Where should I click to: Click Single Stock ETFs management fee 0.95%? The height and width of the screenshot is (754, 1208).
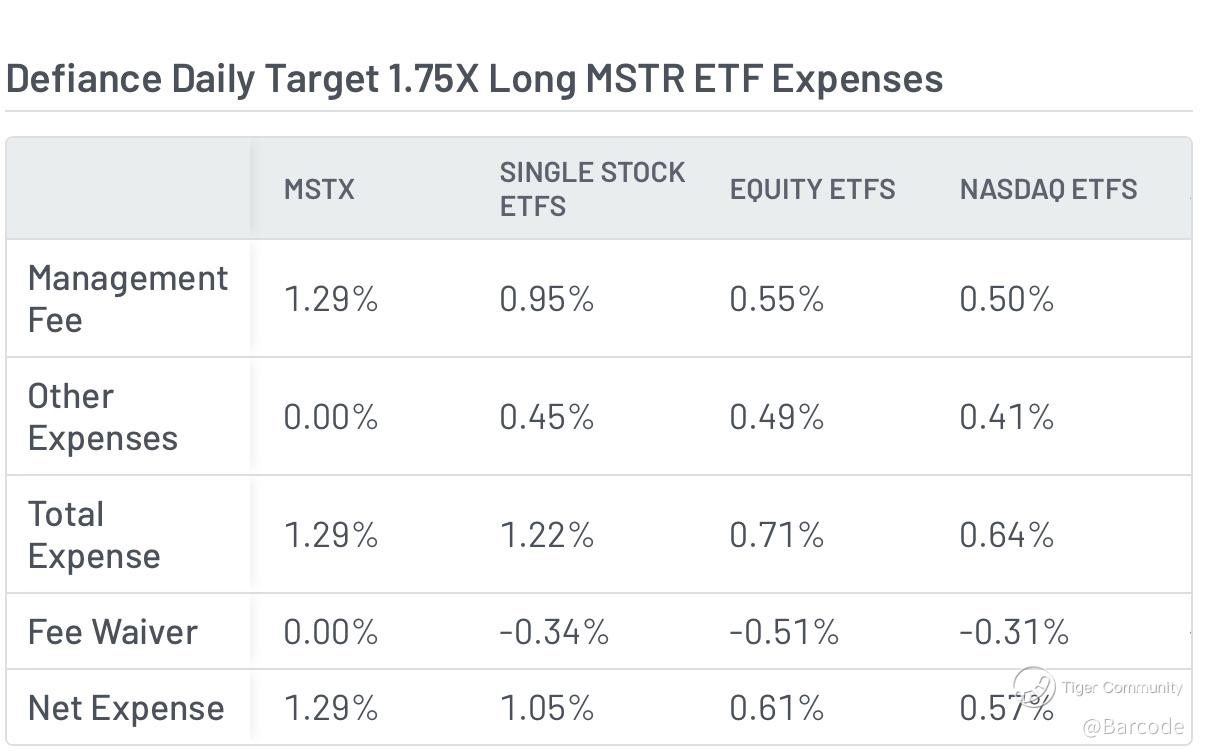[x=546, y=299]
